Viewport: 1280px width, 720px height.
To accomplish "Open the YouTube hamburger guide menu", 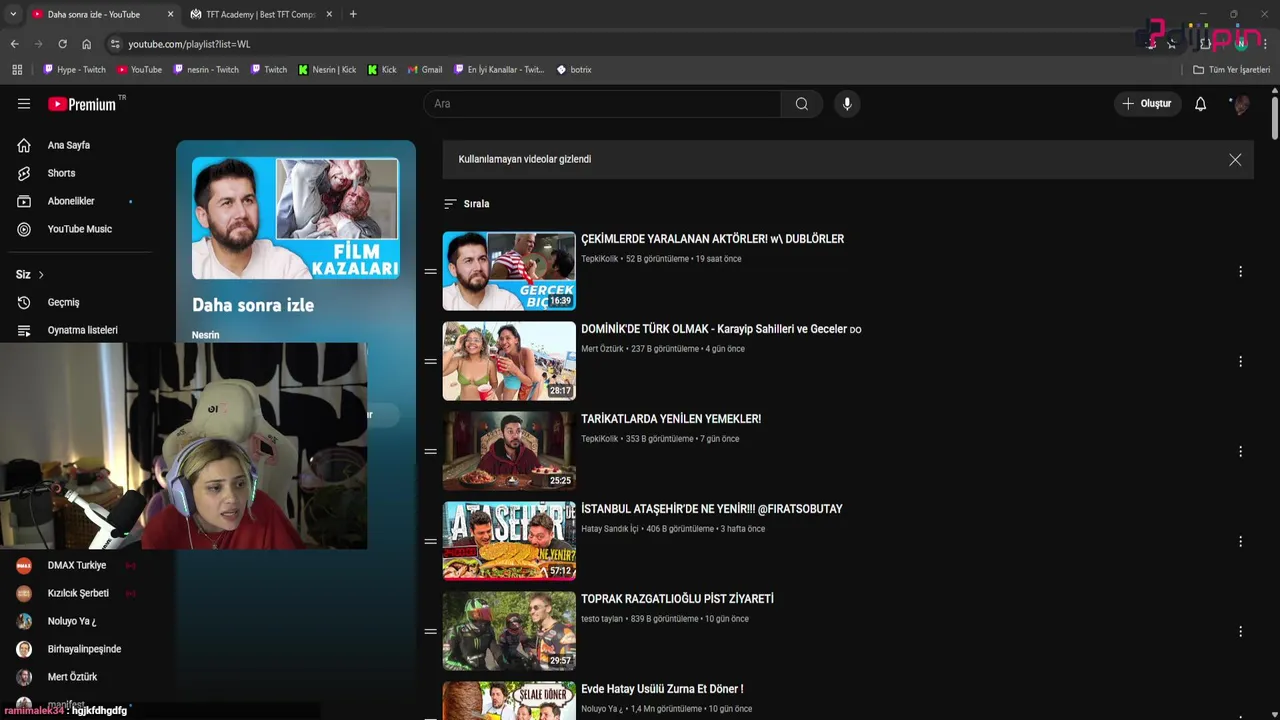I will (x=24, y=104).
